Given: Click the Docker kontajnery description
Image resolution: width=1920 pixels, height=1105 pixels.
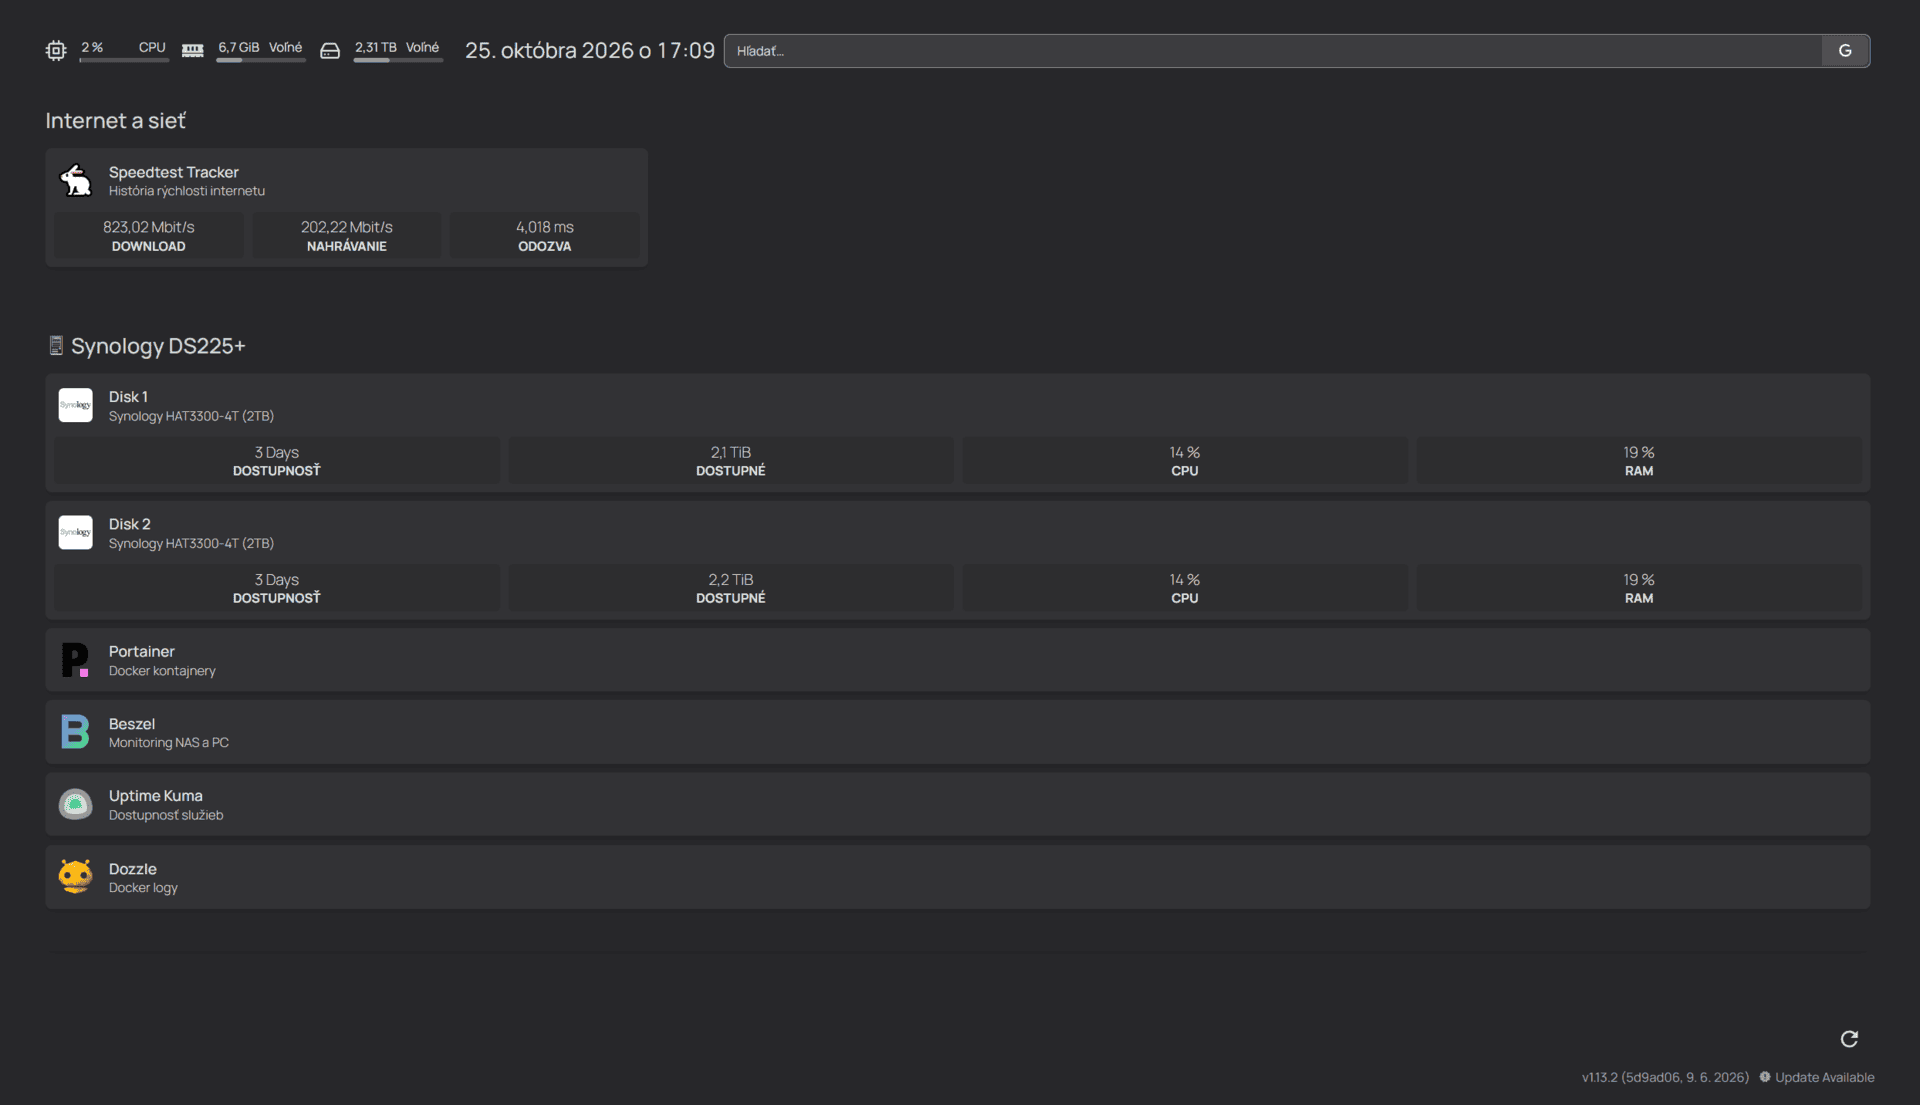Looking at the screenshot, I should pyautogui.click(x=162, y=671).
